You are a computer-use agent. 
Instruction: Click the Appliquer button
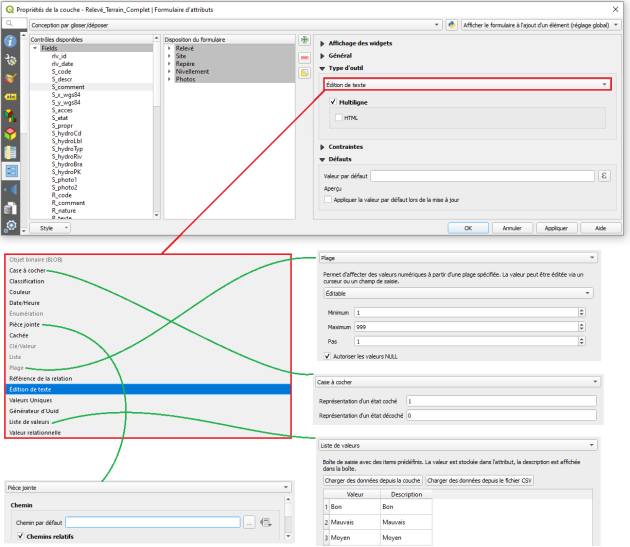[x=556, y=228]
